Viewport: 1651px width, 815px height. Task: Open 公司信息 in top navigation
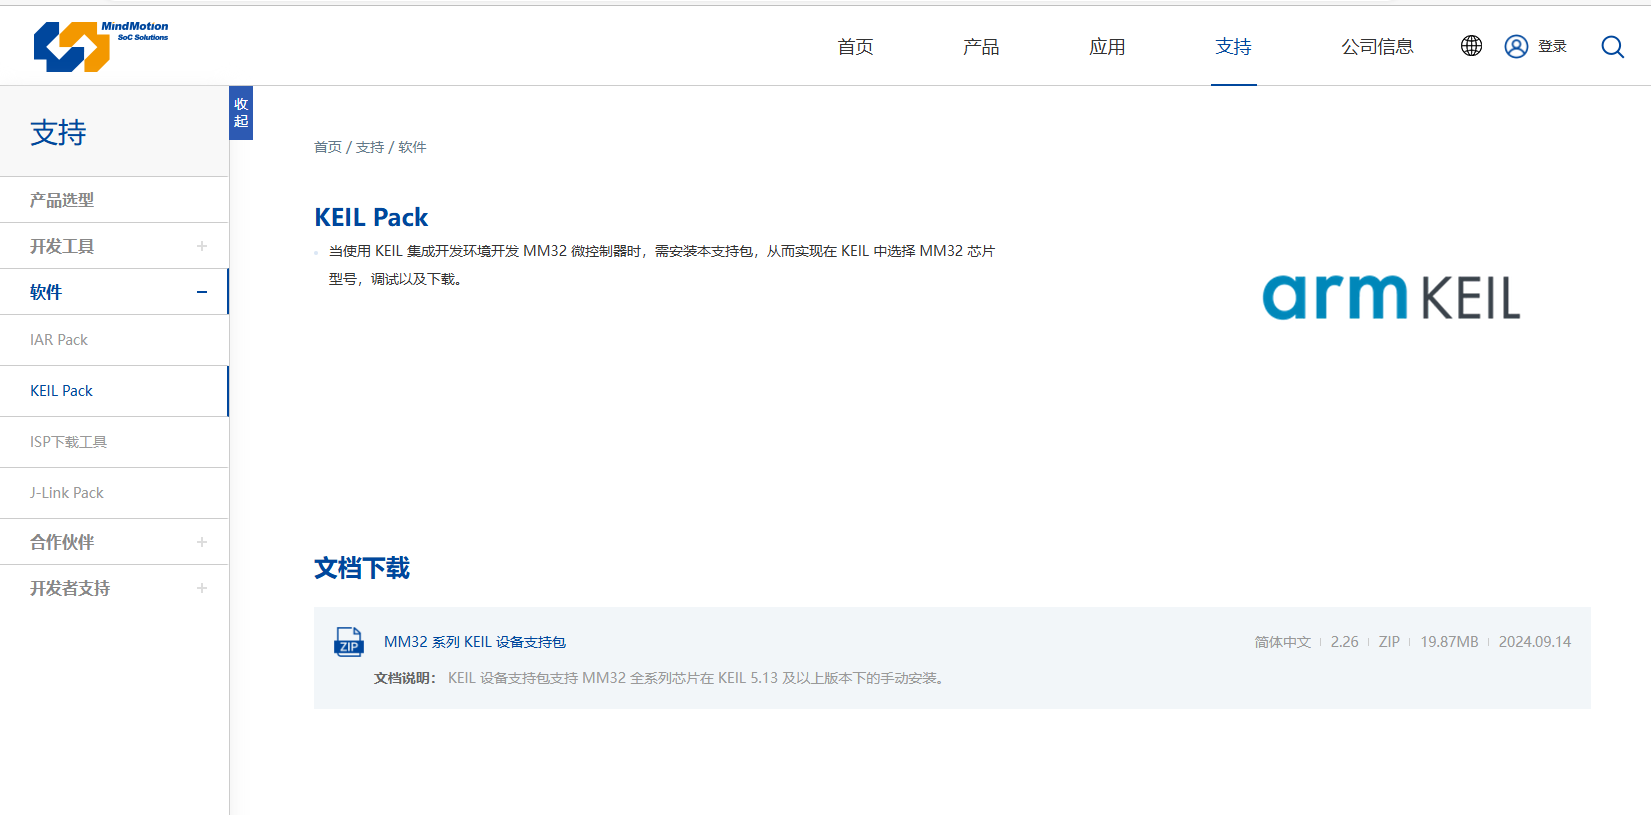pyautogui.click(x=1376, y=47)
